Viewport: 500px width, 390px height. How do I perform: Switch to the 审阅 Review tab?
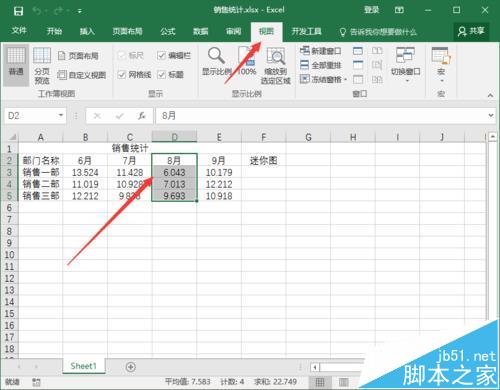pyautogui.click(x=233, y=31)
